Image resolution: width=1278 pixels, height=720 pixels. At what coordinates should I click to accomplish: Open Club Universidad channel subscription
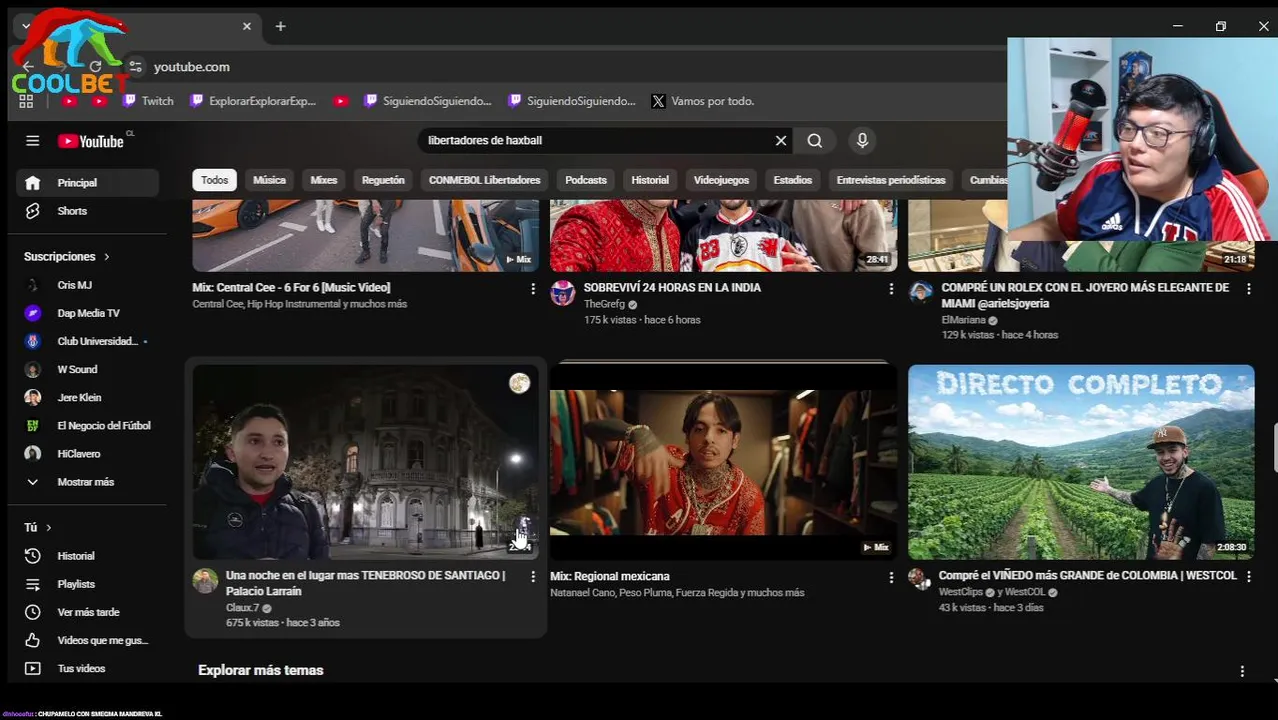[x=88, y=341]
